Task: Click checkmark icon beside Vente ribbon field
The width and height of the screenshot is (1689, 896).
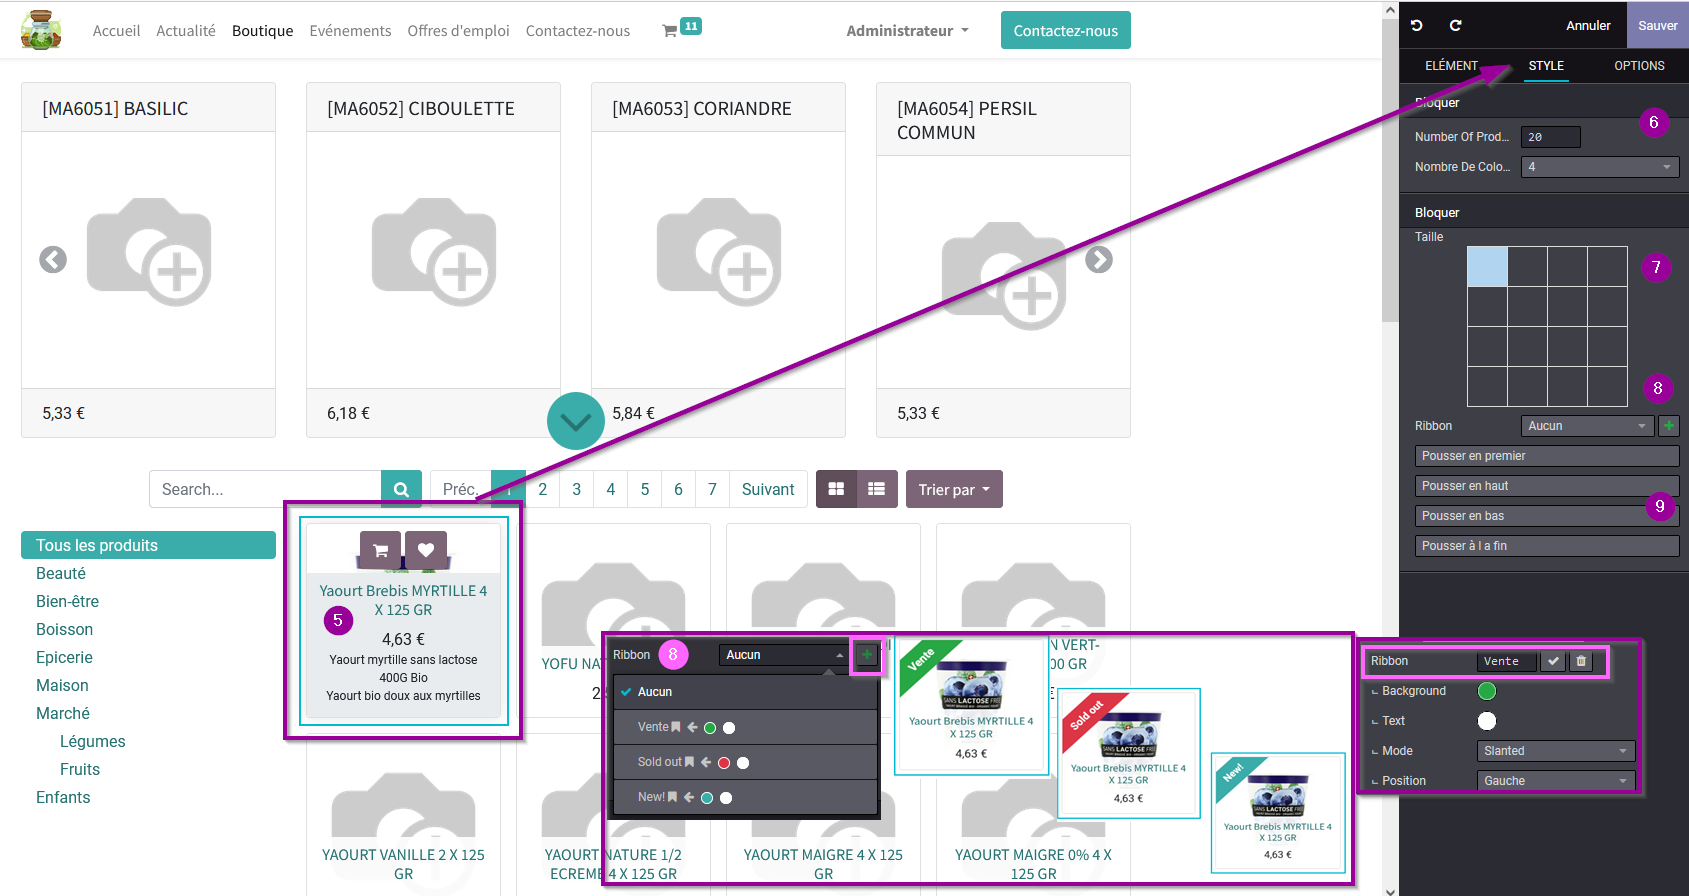Action: coord(1553,661)
